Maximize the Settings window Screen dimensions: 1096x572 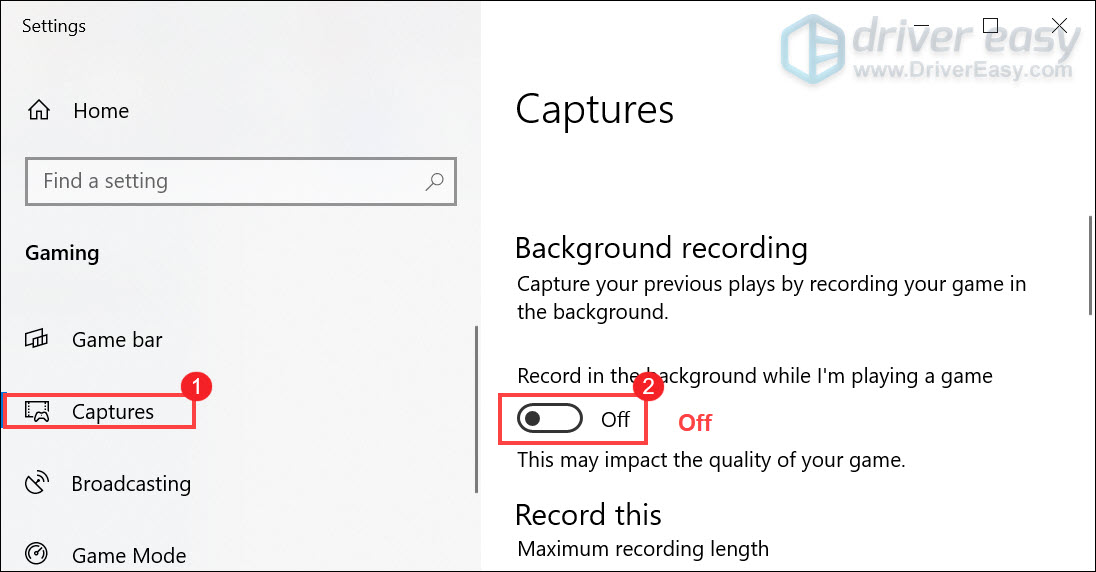point(990,26)
